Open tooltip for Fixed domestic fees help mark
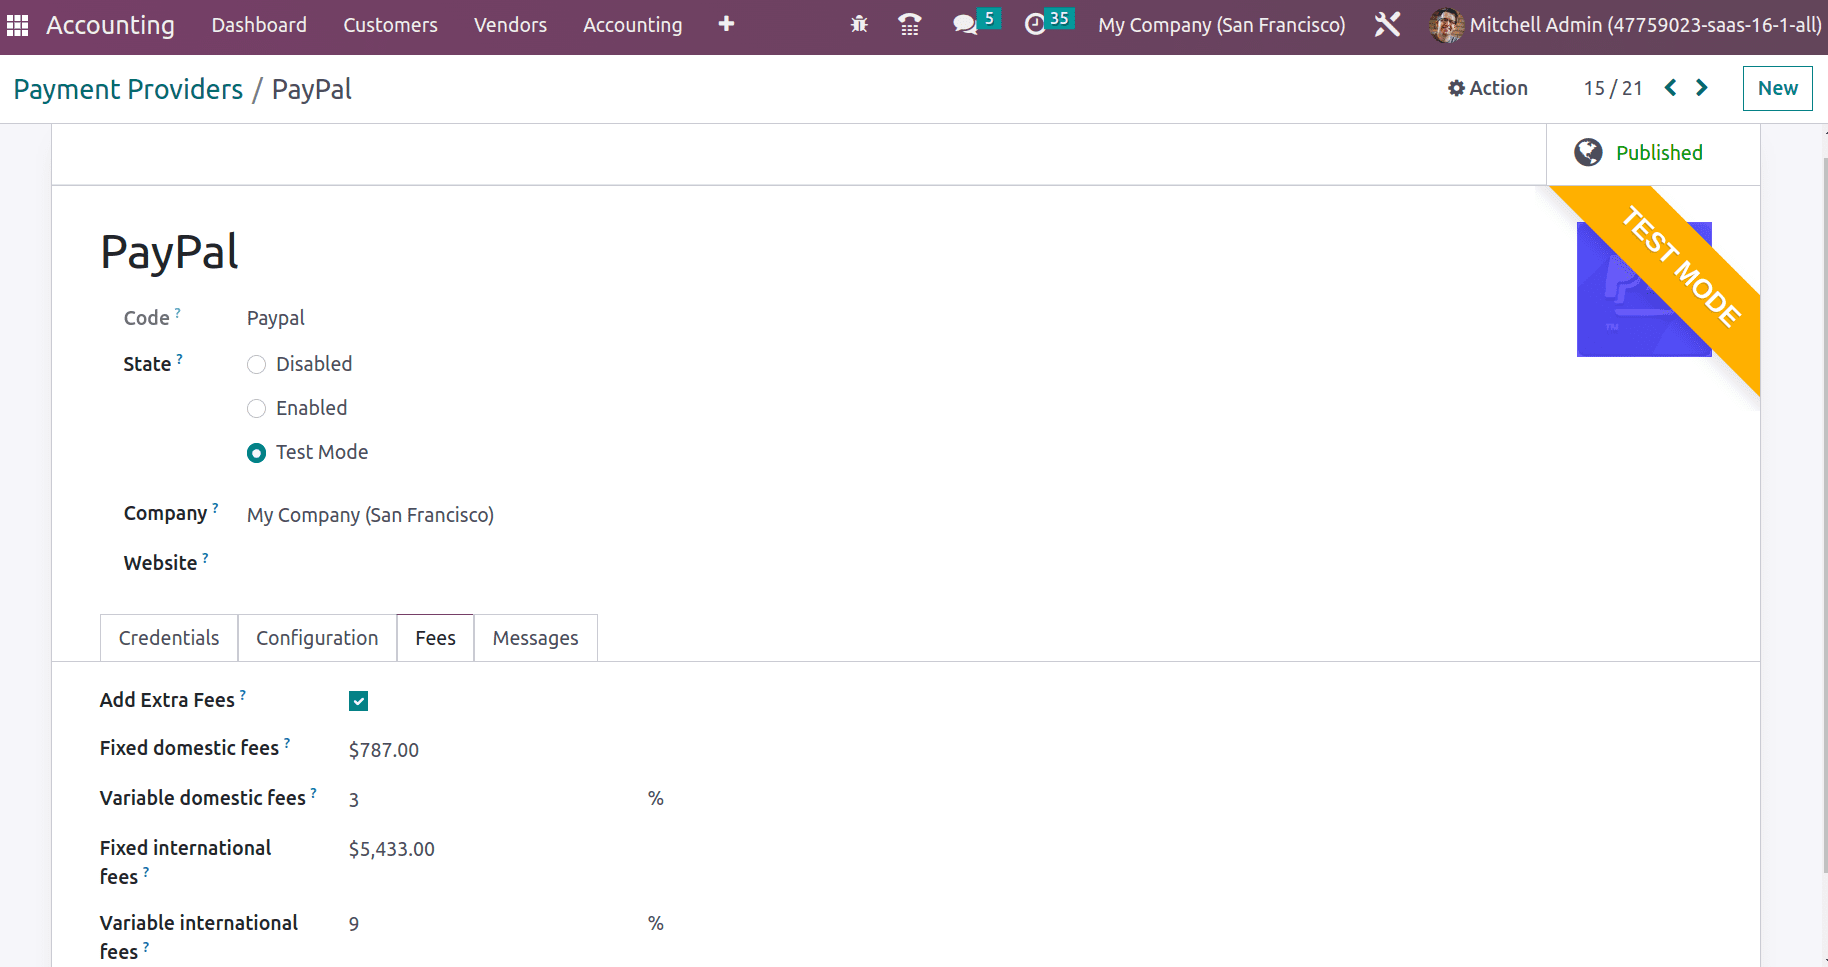Viewport: 1828px width, 967px height. pos(287,742)
